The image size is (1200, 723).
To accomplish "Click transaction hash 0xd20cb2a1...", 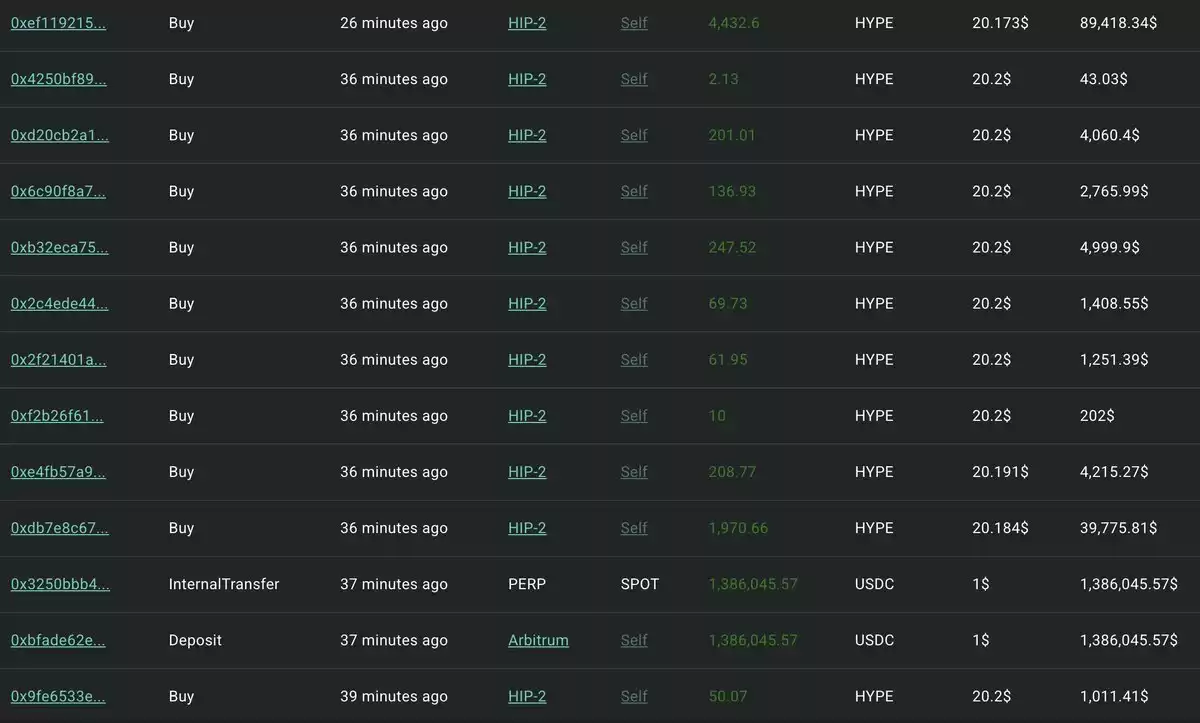I will coord(59,135).
